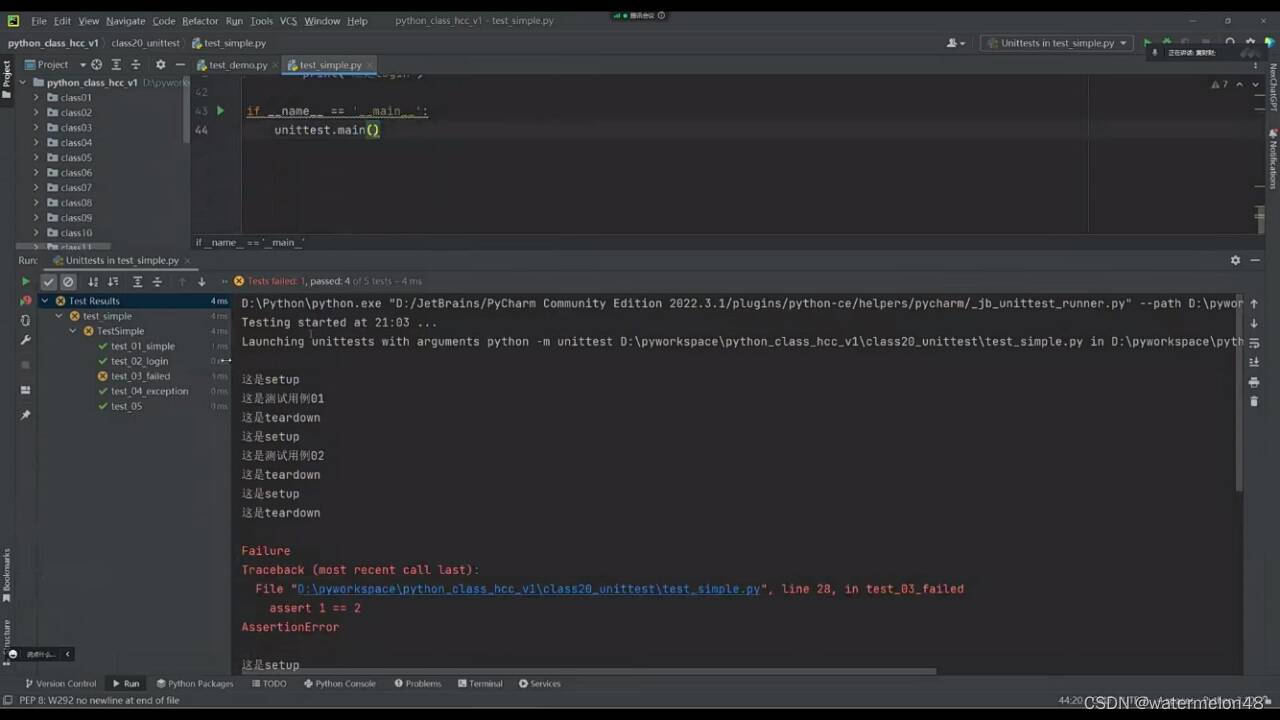
Task: Click down-arrow icon right of console
Action: (1254, 324)
